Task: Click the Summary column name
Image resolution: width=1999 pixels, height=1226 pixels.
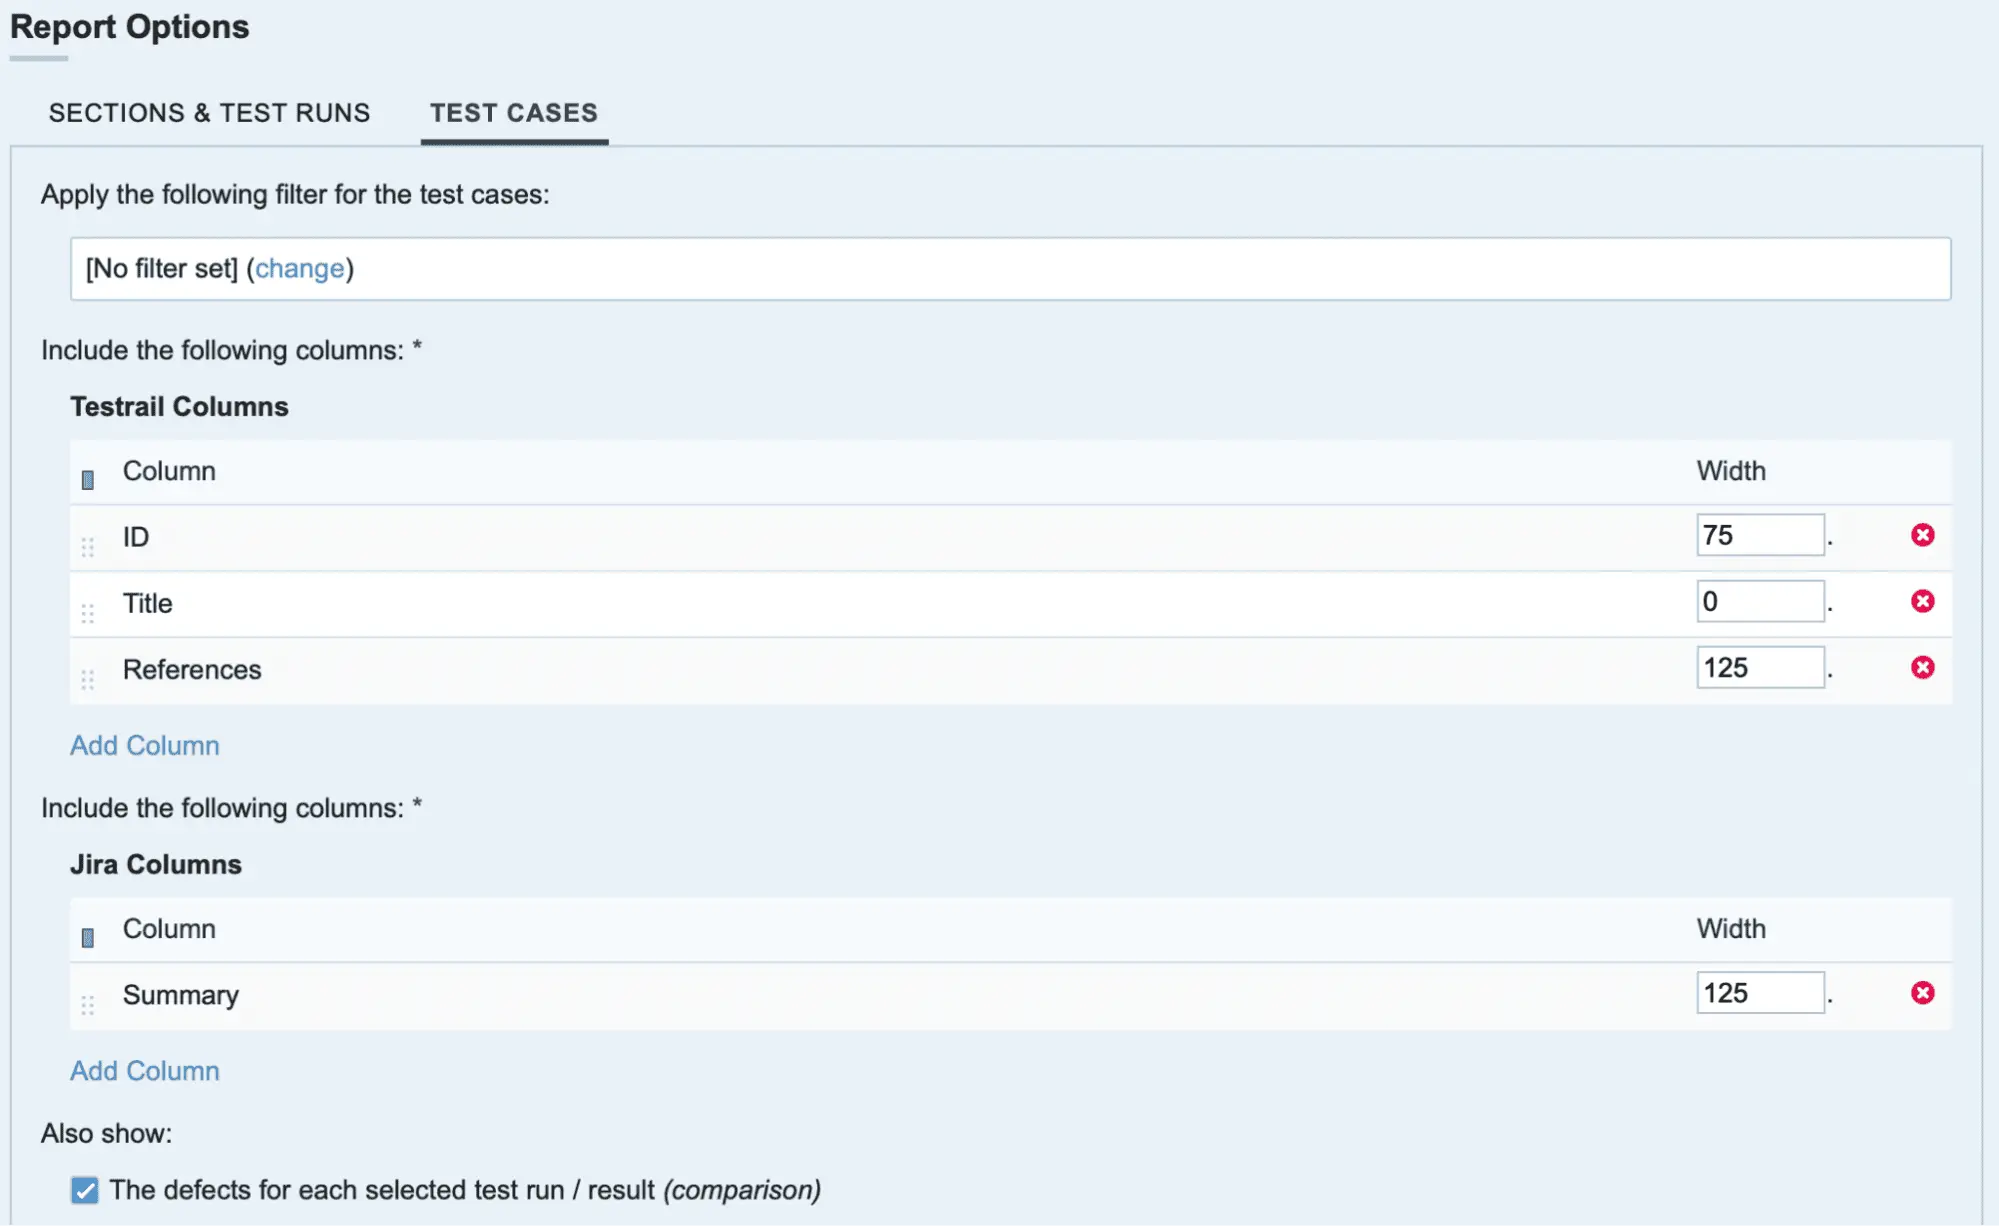Action: [181, 995]
